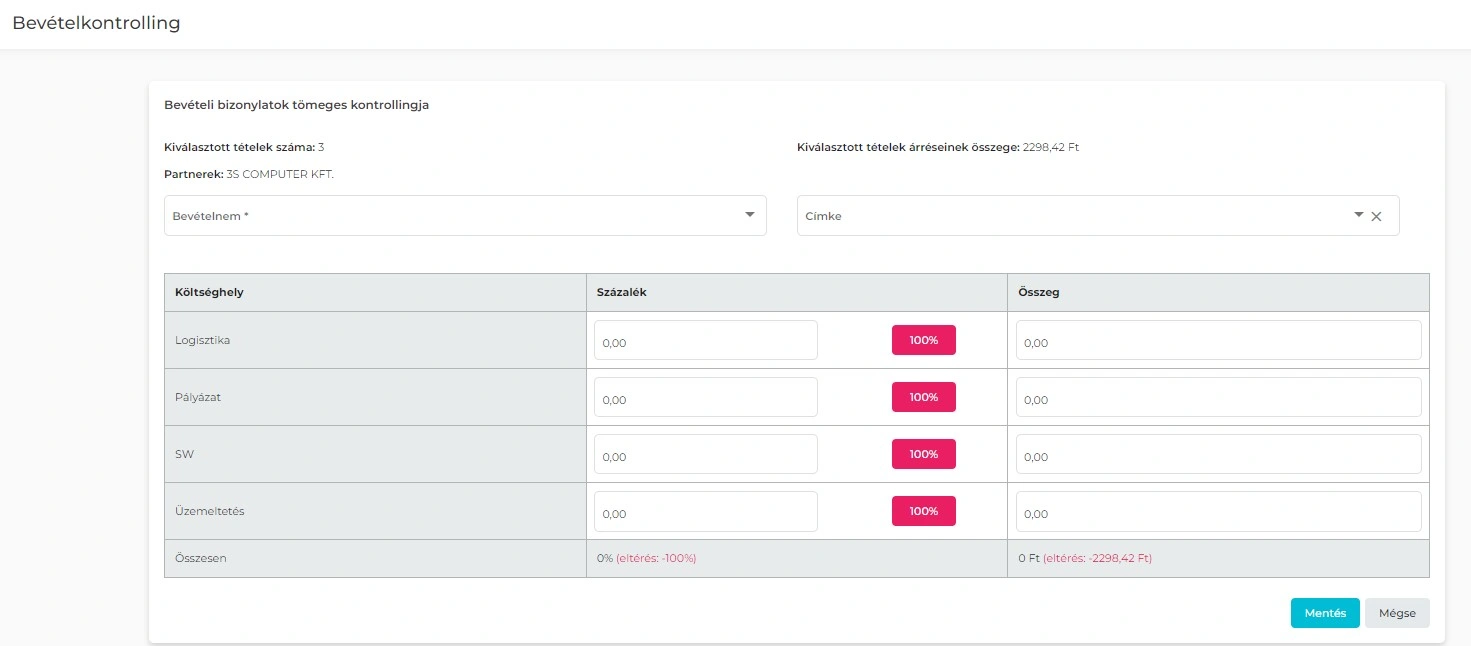Viewport: 1471px width, 646px height.
Task: Click 100% button for Pályázat row
Action: coord(923,397)
